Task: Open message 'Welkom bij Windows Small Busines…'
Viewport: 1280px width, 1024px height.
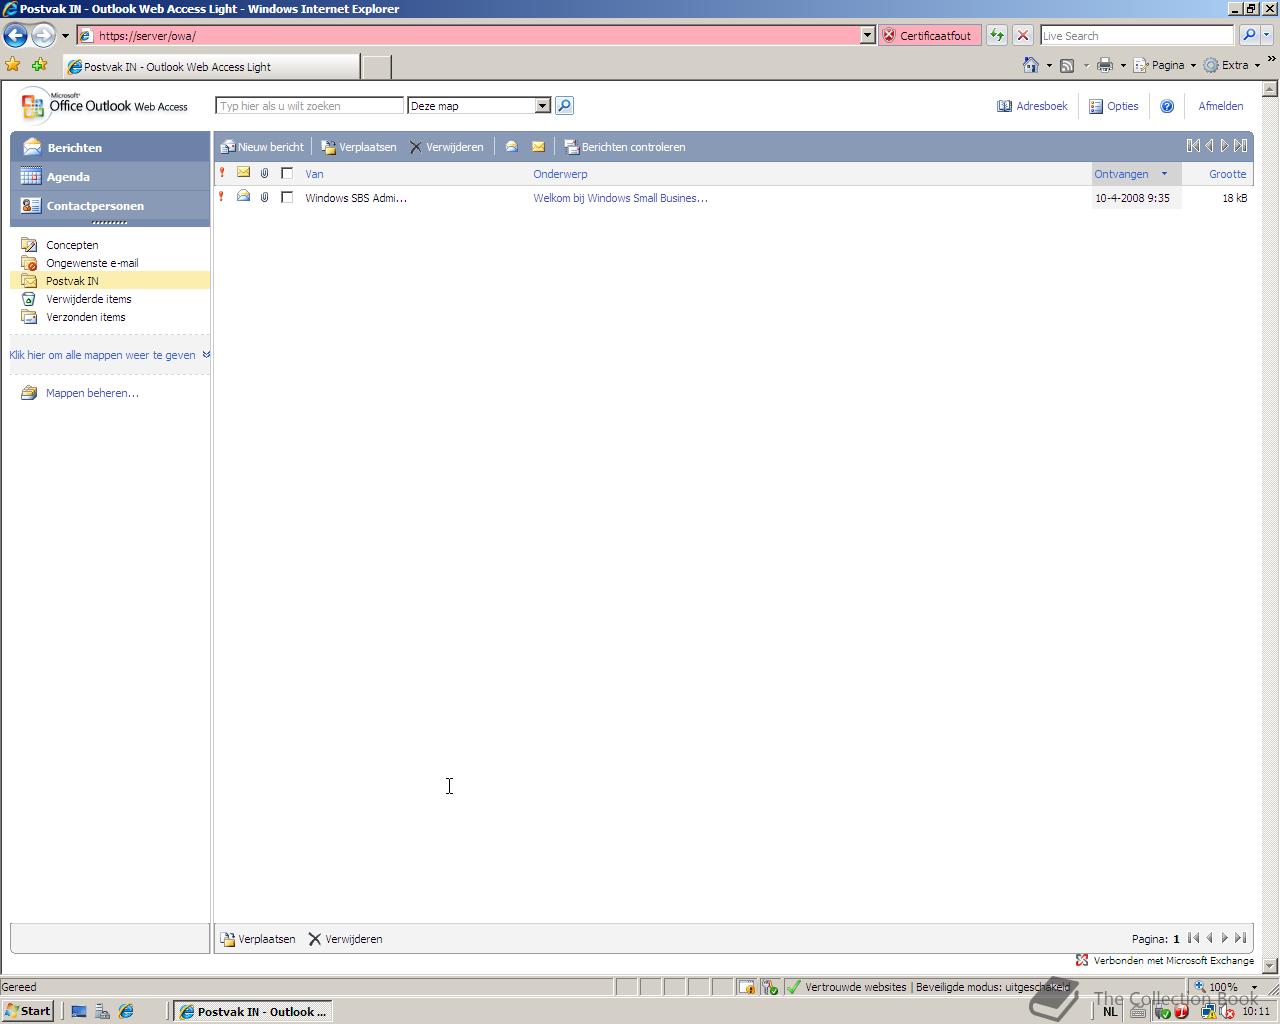Action: point(620,198)
